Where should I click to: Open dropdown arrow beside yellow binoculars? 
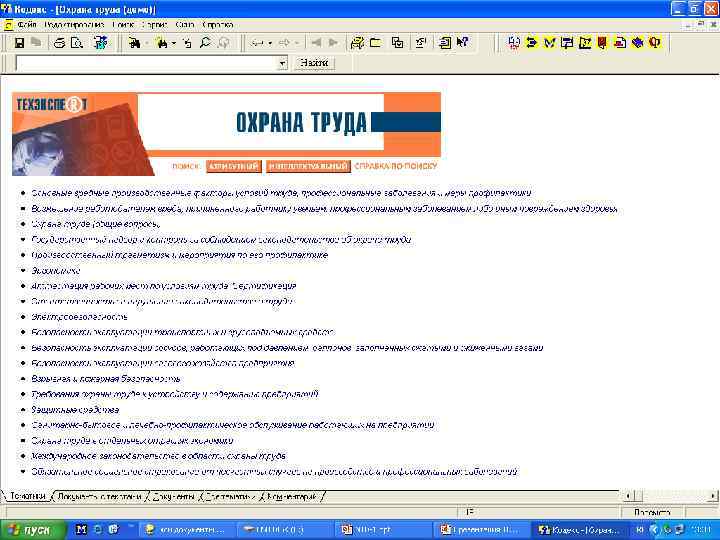174,43
